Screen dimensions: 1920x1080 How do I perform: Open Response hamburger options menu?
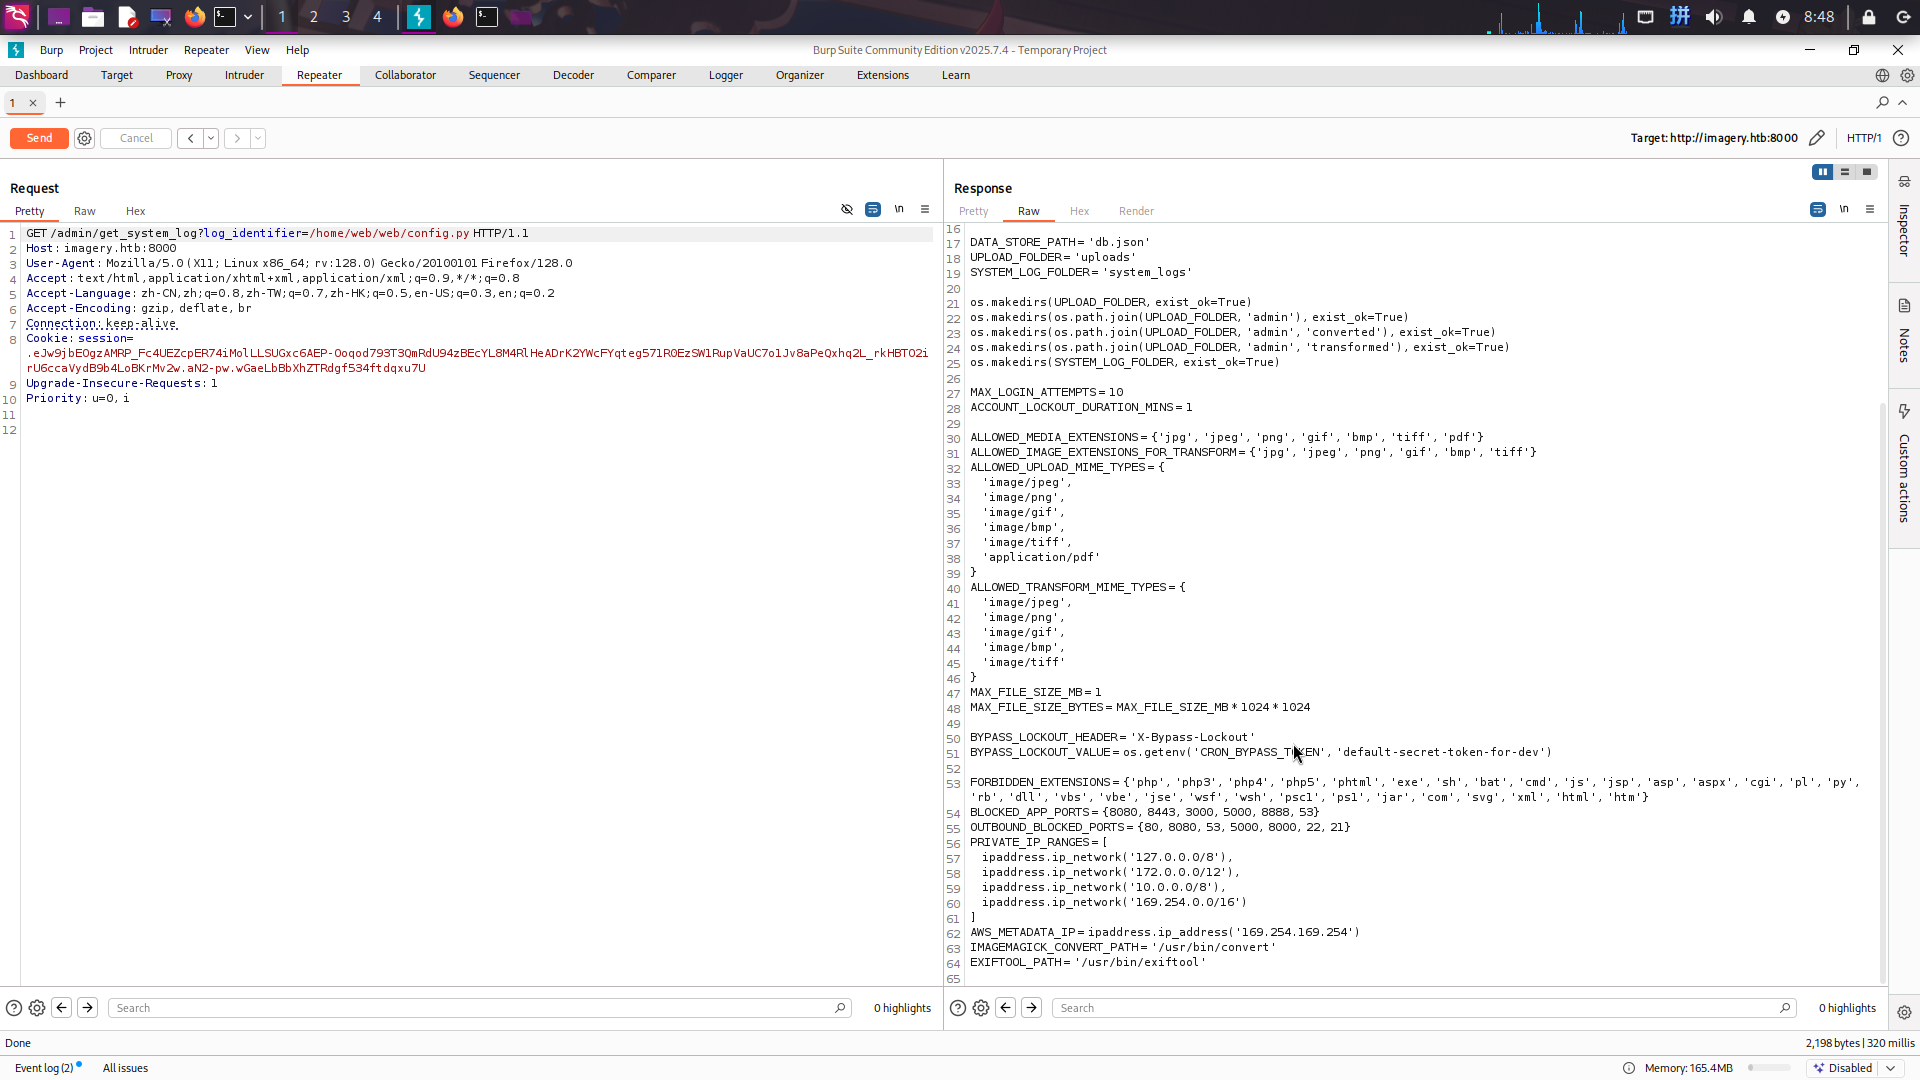[1870, 210]
